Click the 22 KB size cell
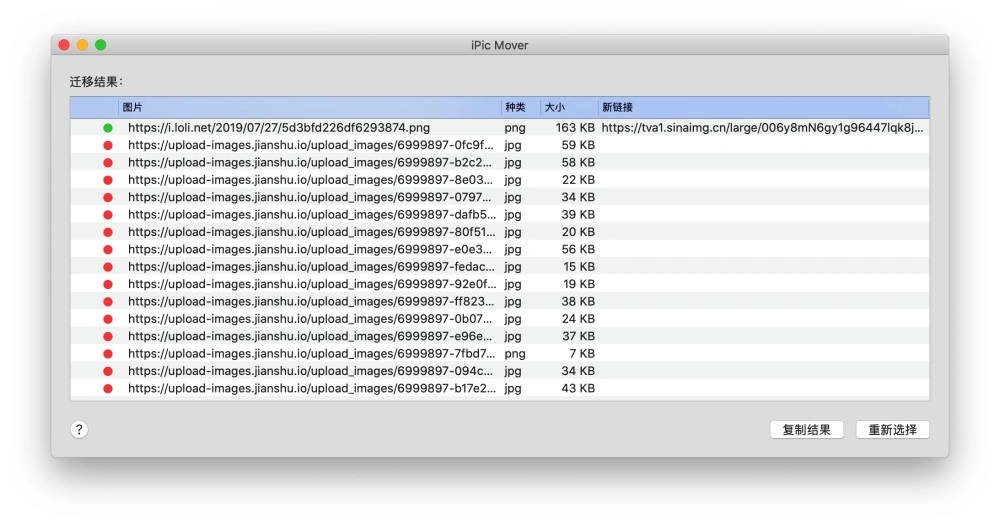The width and height of the screenshot is (1000, 525). (578, 180)
